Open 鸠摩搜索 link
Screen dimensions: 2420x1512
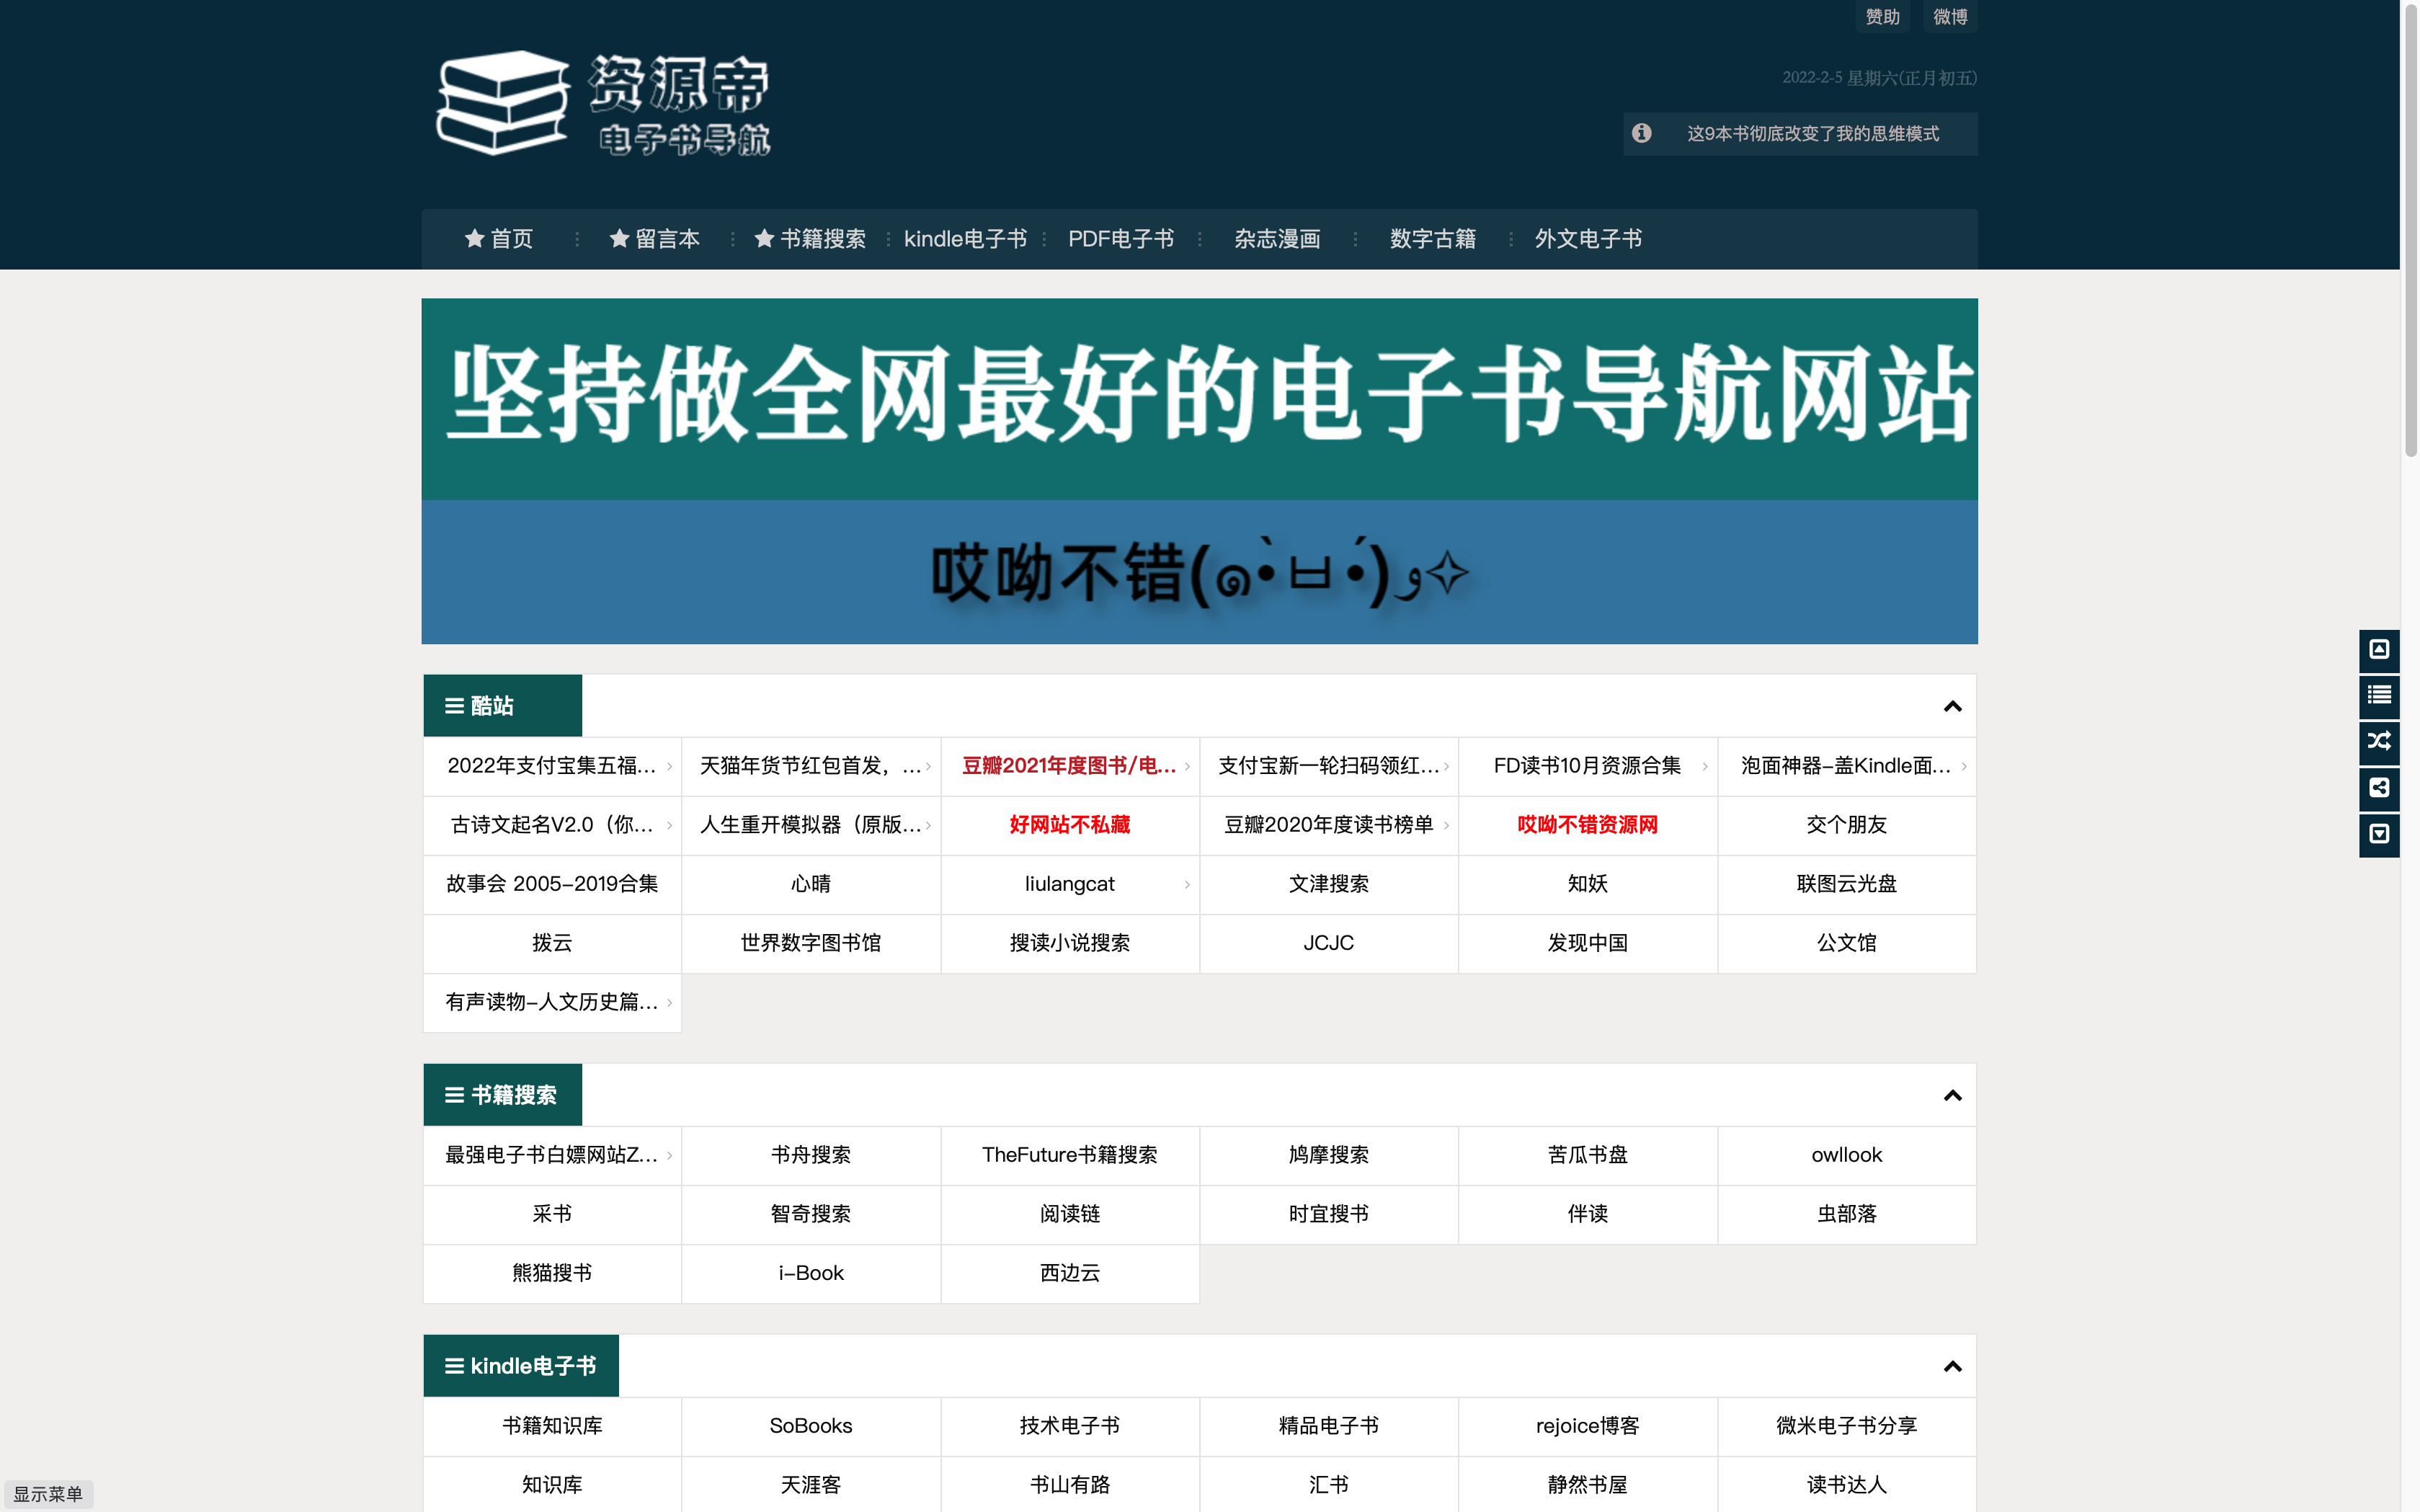(x=1328, y=1155)
